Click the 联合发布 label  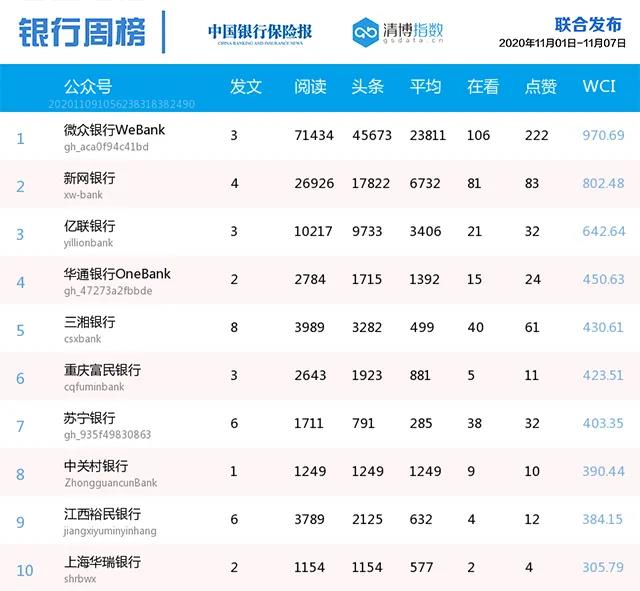tap(589, 22)
